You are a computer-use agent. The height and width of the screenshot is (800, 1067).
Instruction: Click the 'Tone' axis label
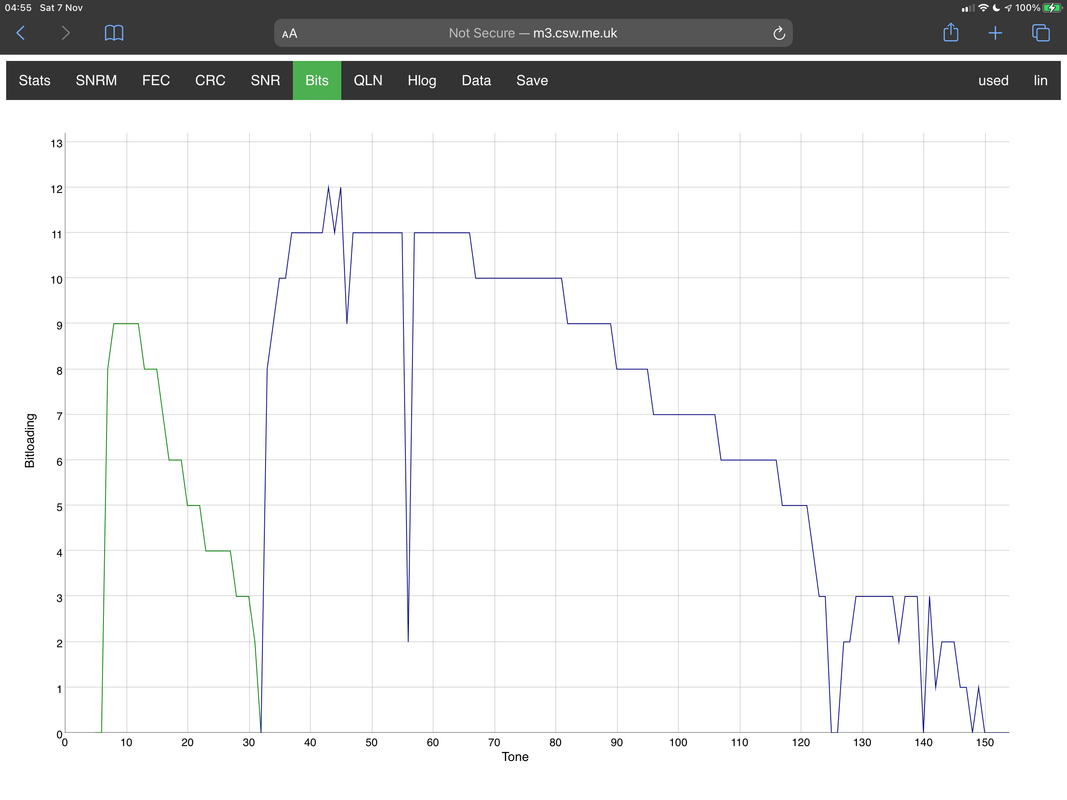point(515,756)
